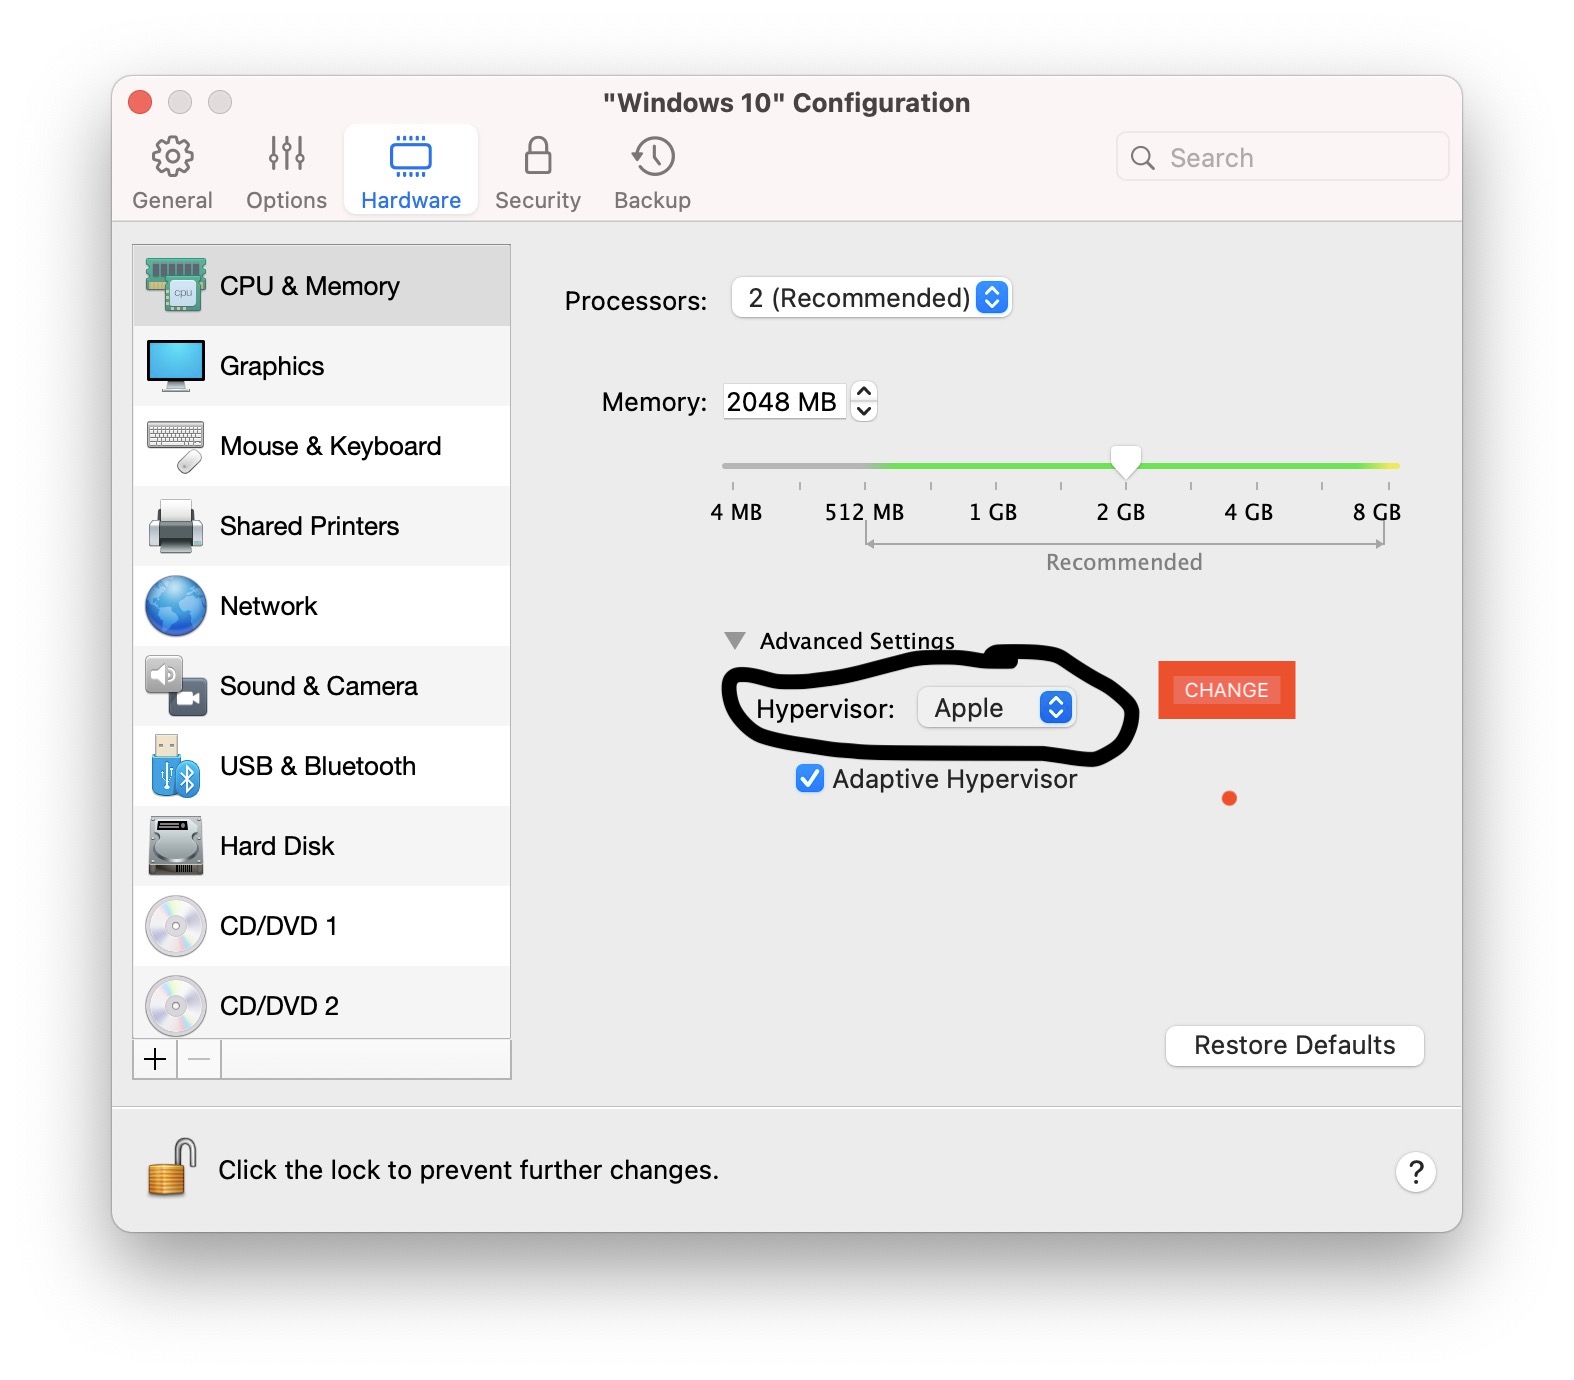This screenshot has width=1574, height=1380.
Task: Click the Mouse & Keyboard icon
Action: click(x=176, y=446)
